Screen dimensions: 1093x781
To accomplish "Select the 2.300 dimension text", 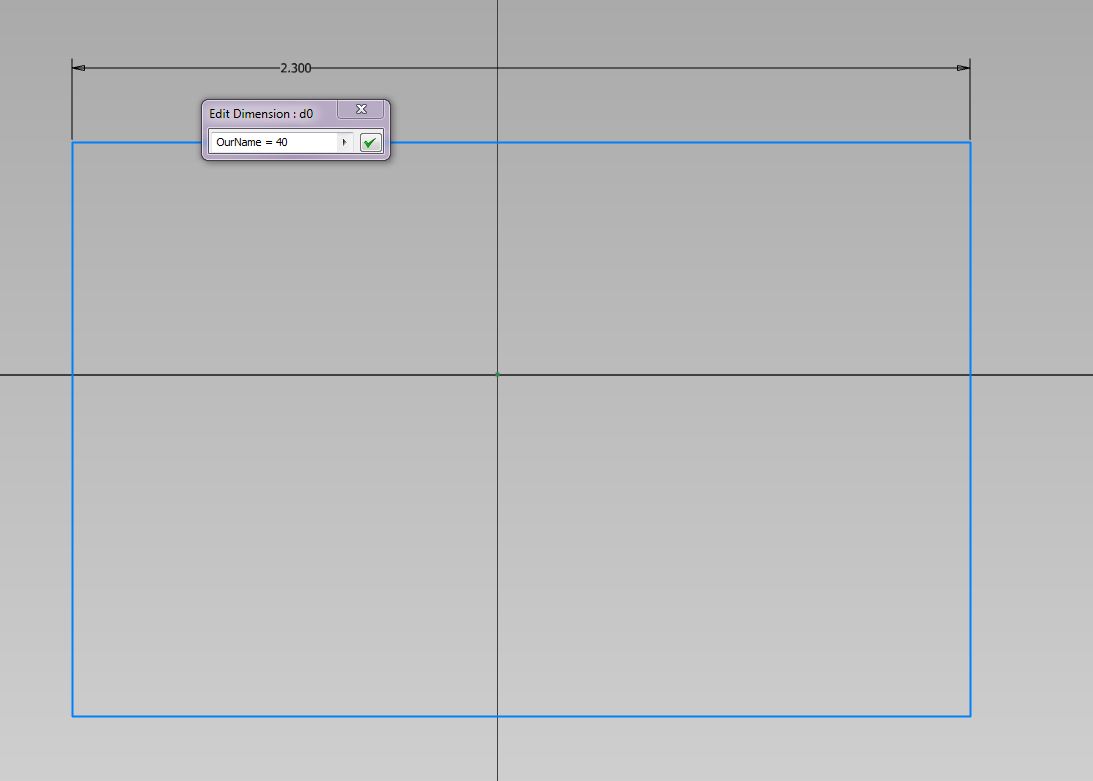I will [297, 68].
